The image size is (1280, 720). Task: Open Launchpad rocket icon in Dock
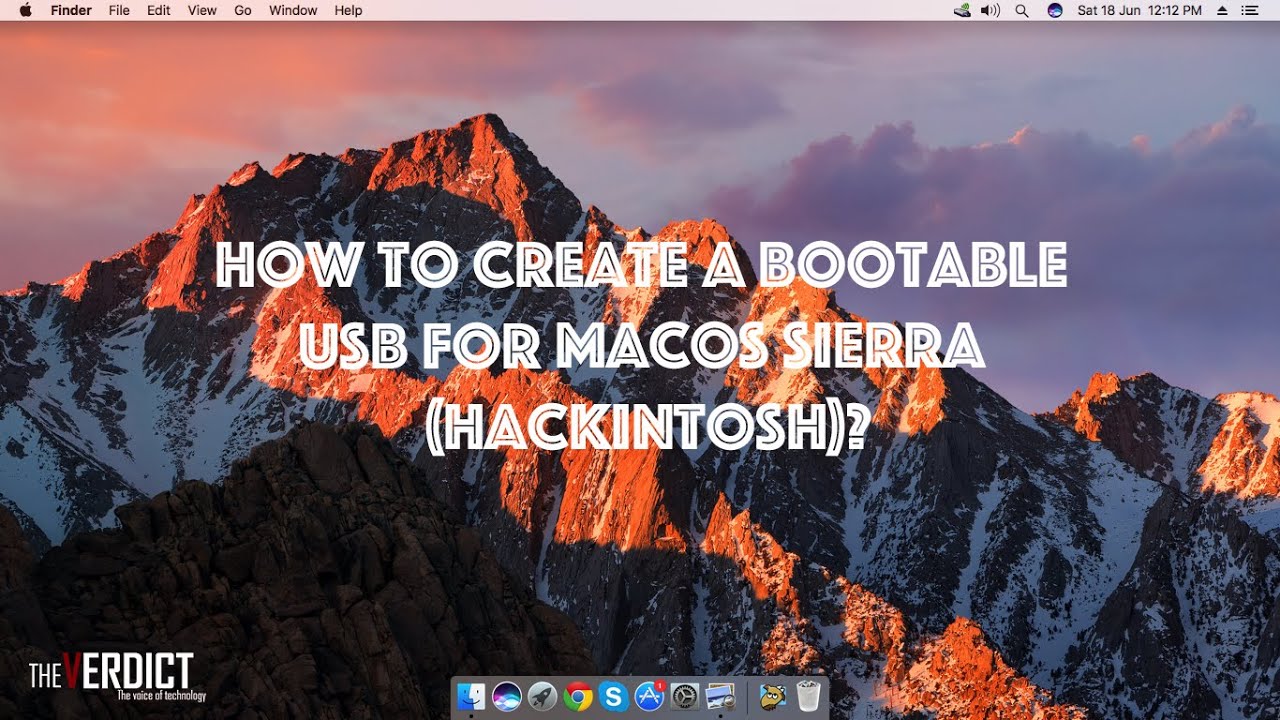(x=542, y=696)
